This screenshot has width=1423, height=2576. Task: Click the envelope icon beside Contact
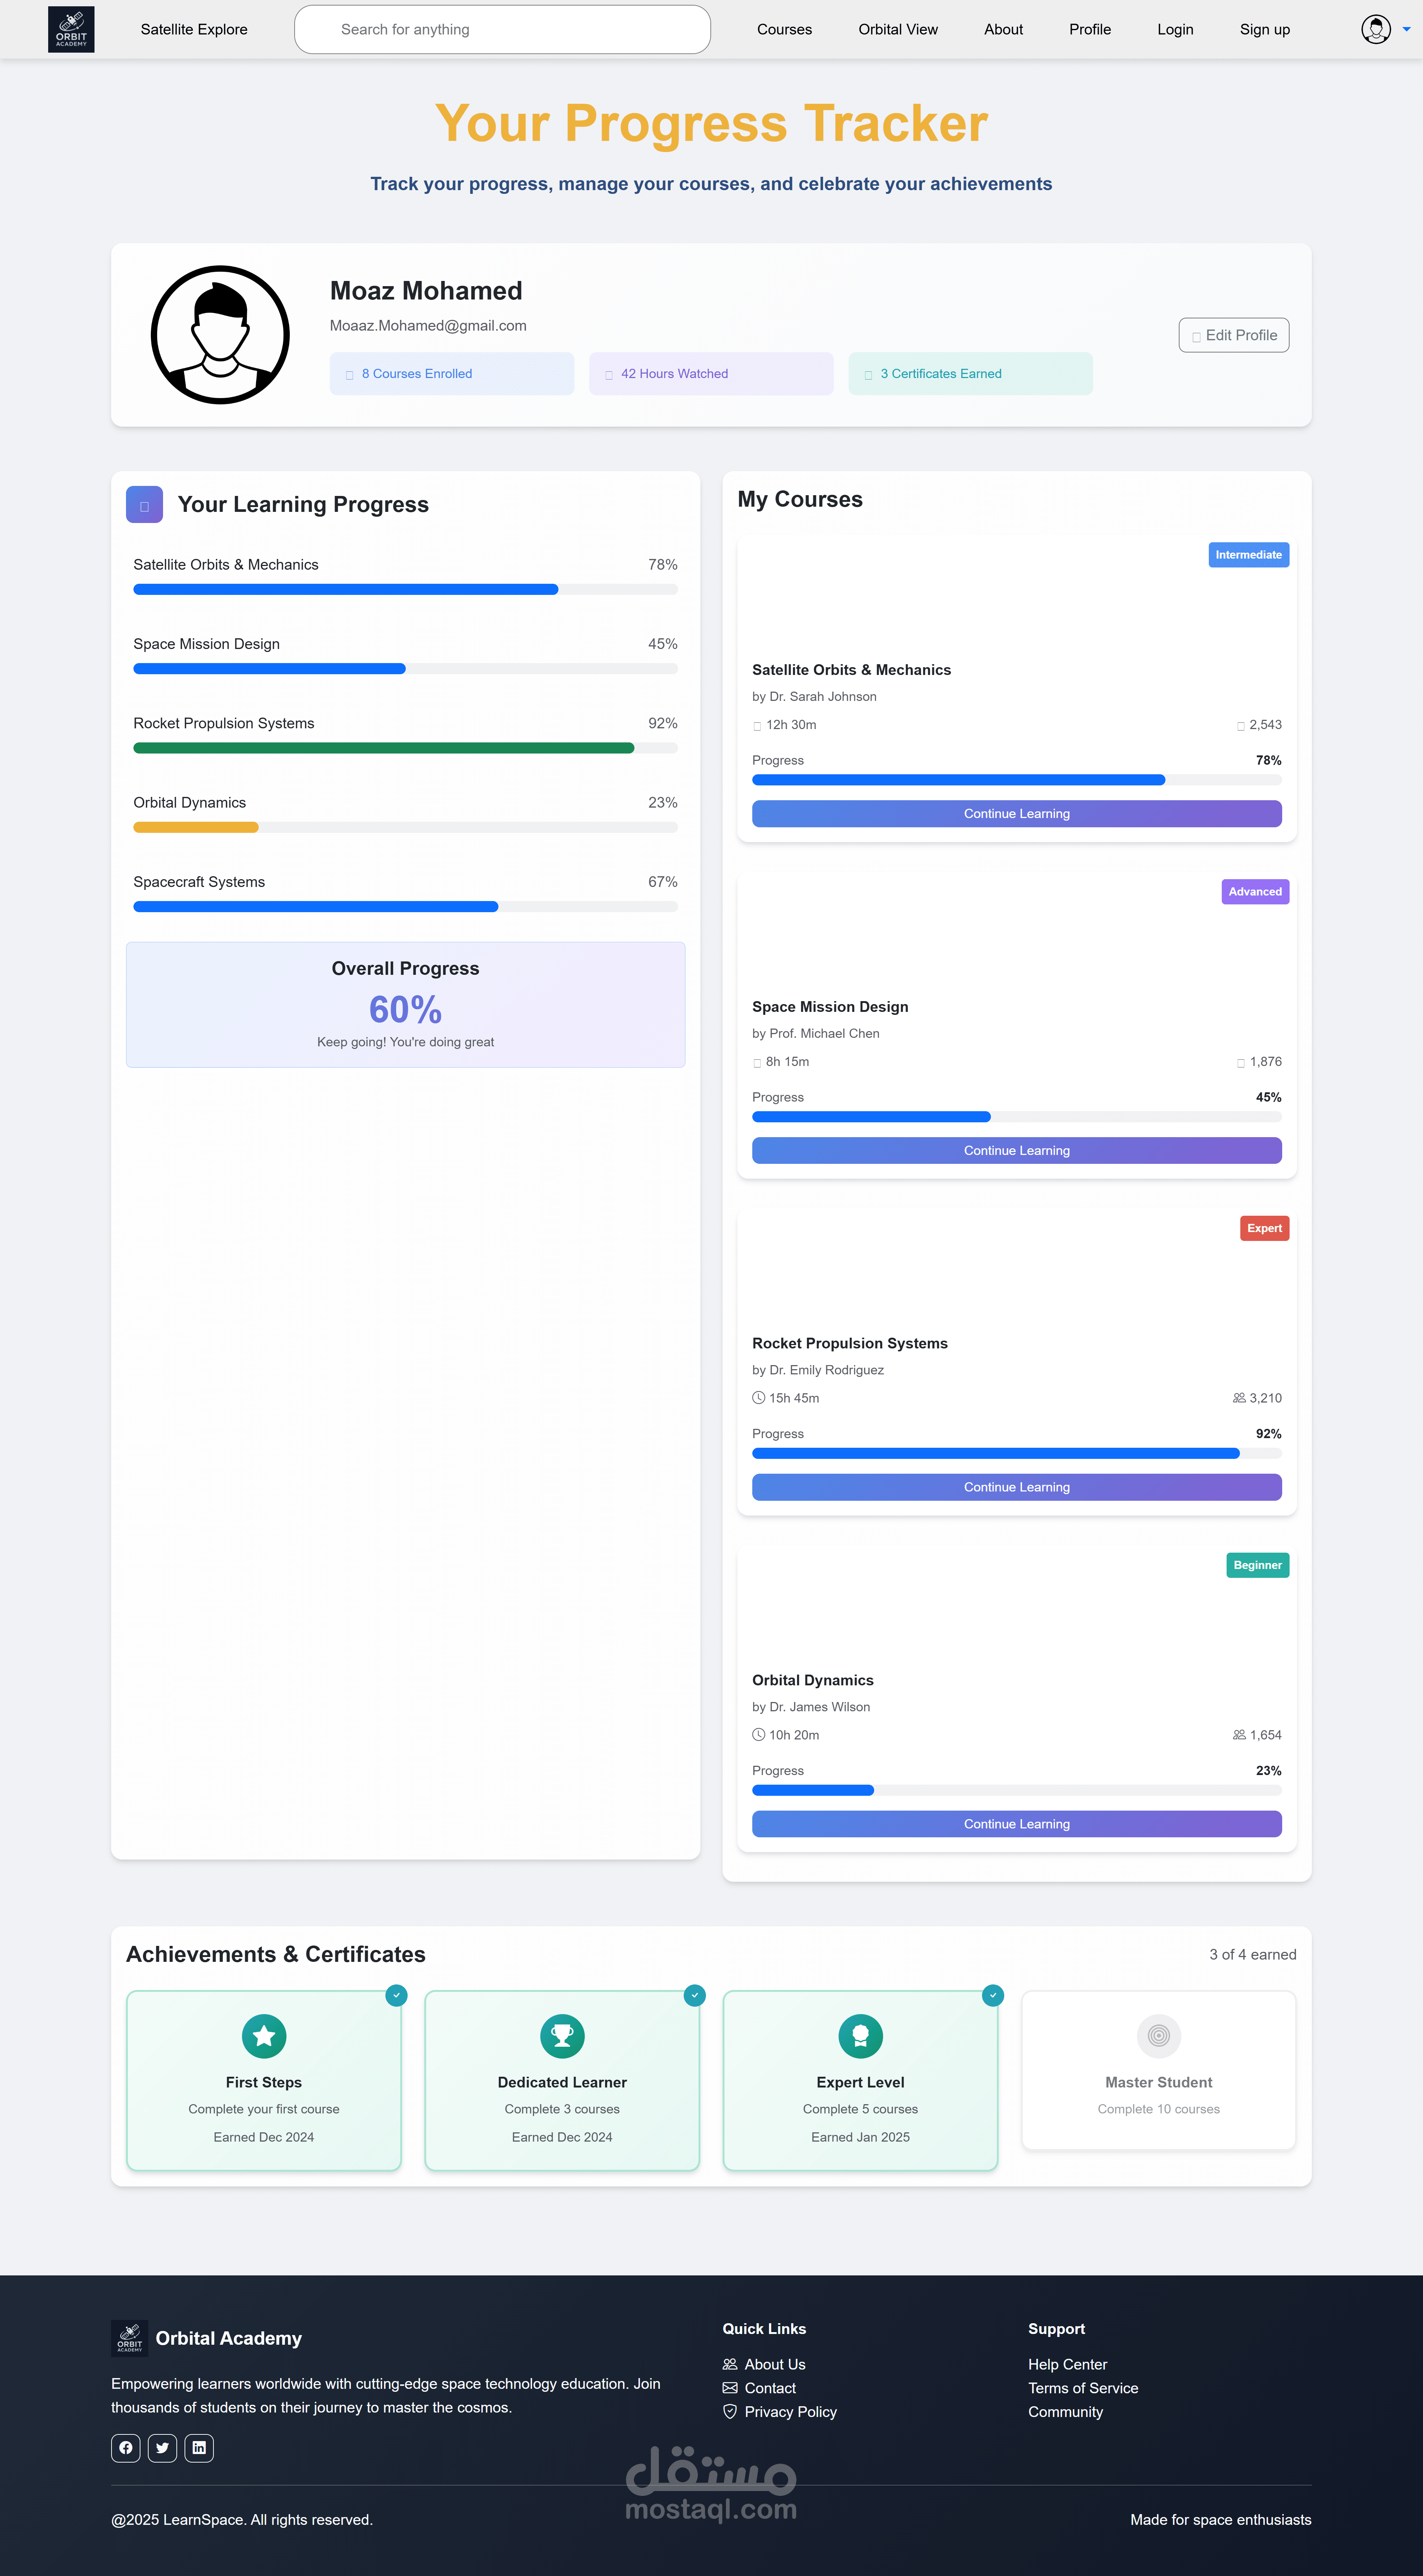click(730, 2388)
